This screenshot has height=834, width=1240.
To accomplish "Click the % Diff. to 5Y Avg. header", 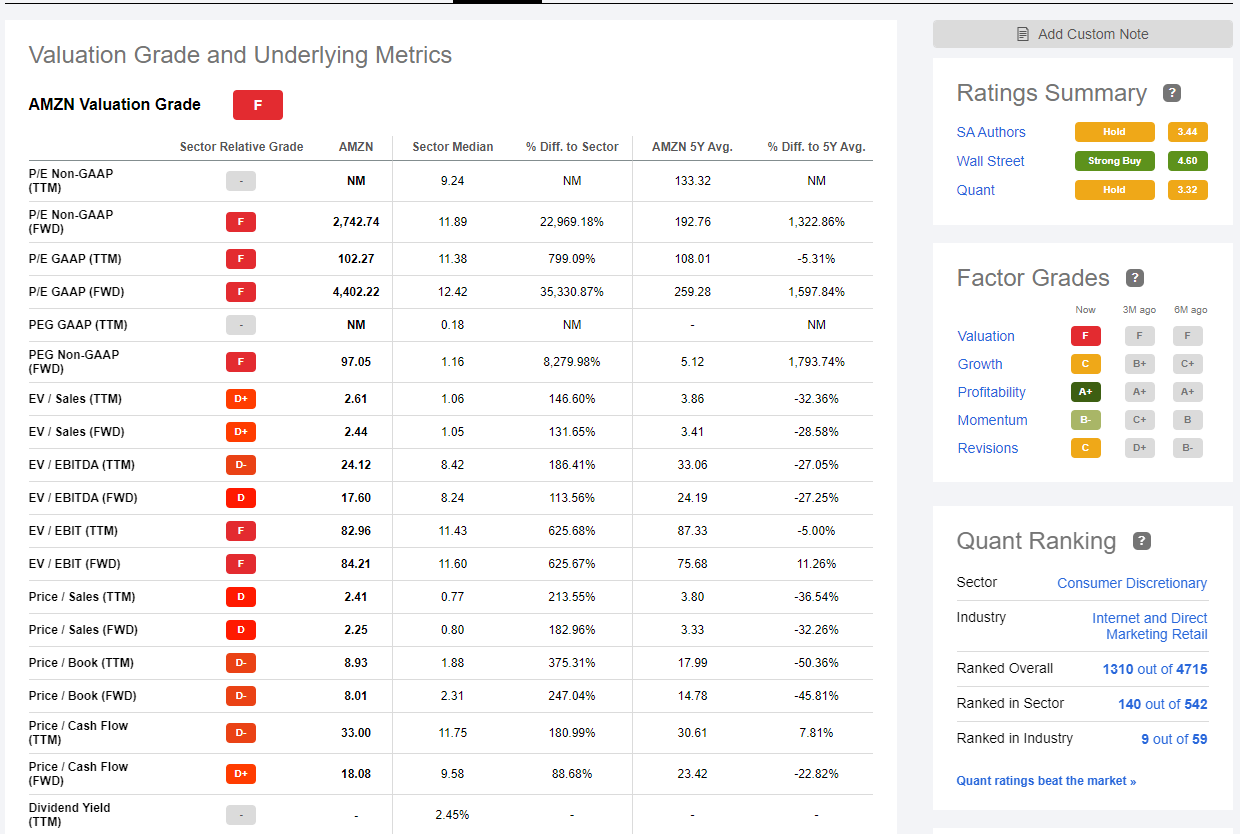I will (816, 147).
